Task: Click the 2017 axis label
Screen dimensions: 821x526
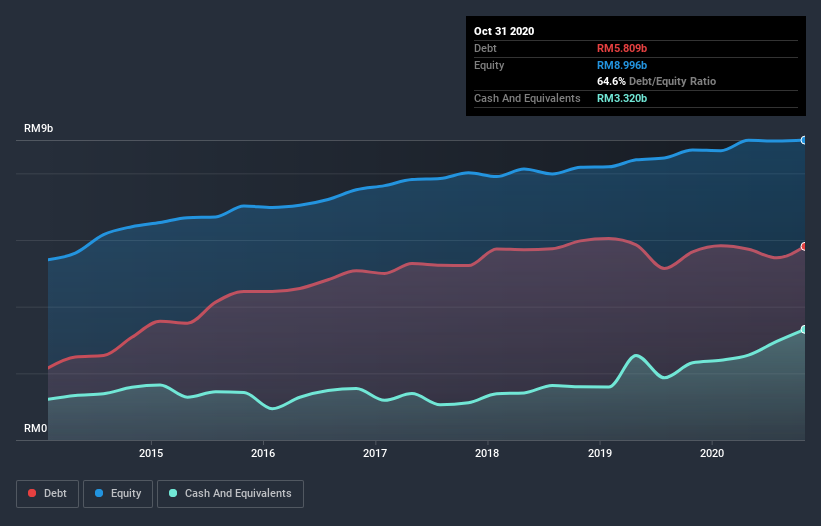Action: 375,453
